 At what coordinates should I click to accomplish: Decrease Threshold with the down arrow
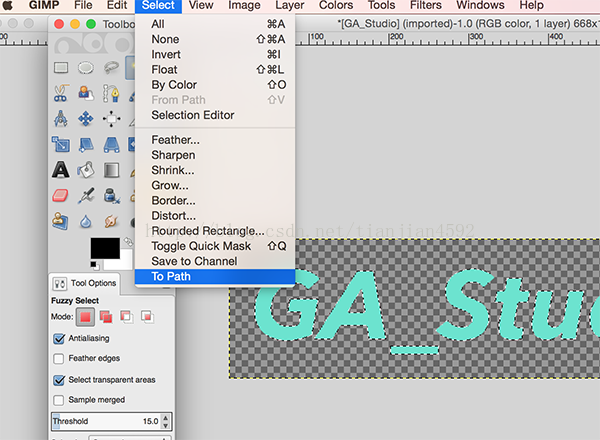pyautogui.click(x=165, y=425)
